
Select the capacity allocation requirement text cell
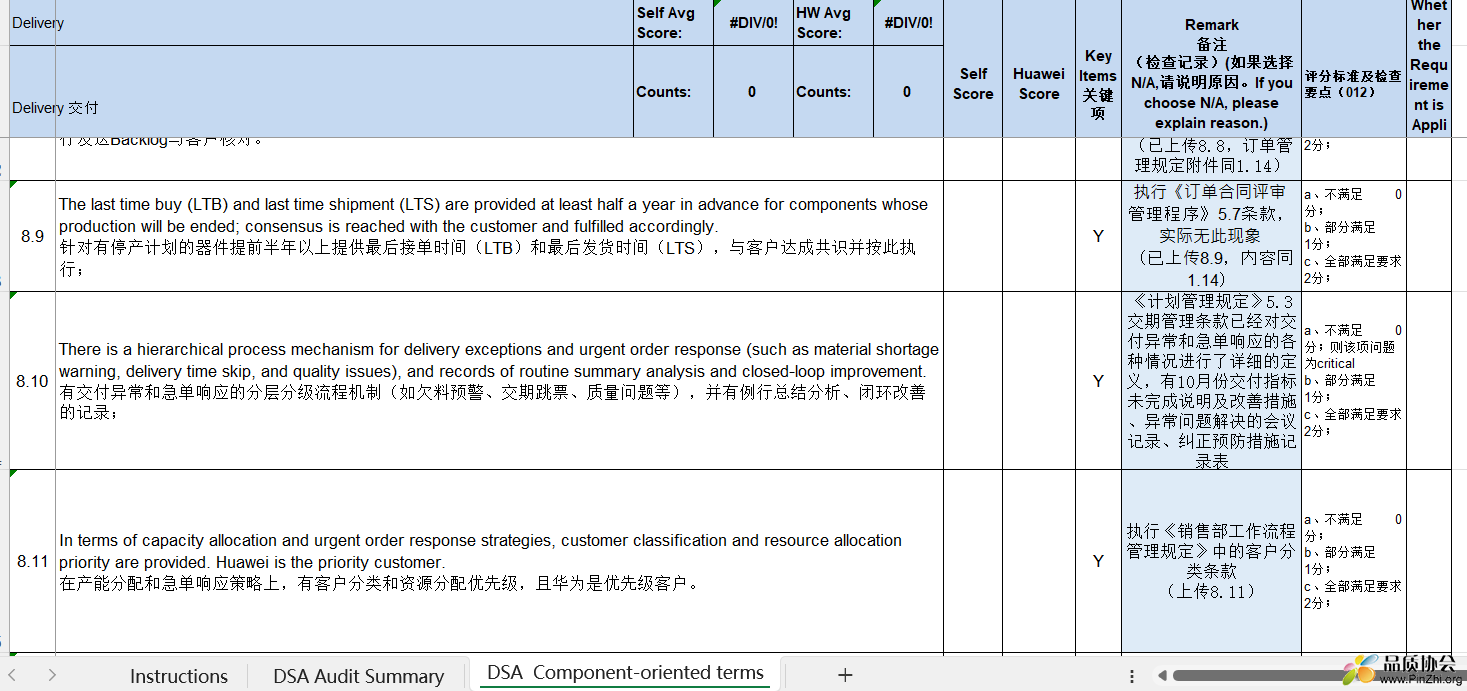(x=499, y=561)
